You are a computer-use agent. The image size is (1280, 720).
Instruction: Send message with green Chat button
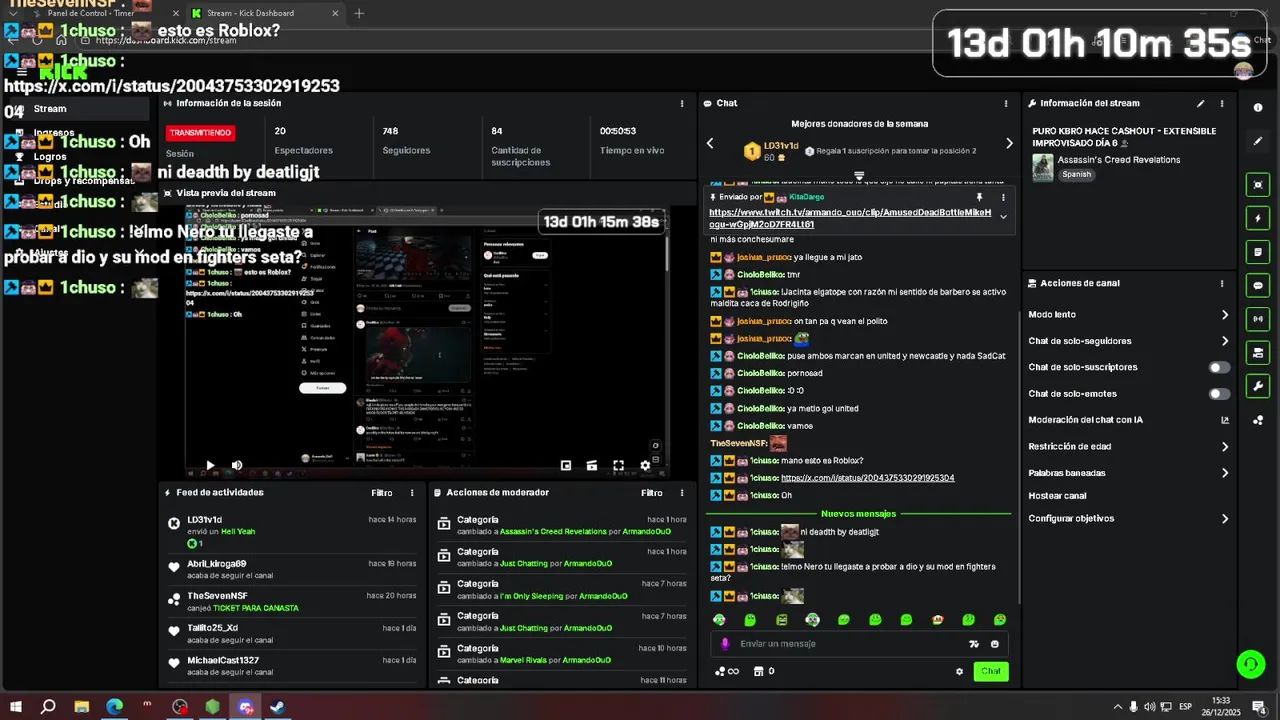[x=990, y=671]
